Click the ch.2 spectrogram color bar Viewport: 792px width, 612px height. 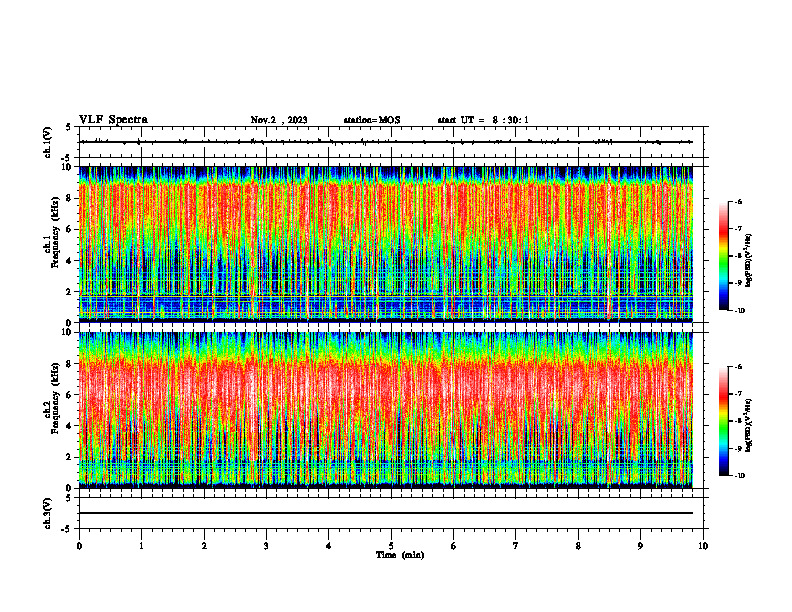pos(723,421)
